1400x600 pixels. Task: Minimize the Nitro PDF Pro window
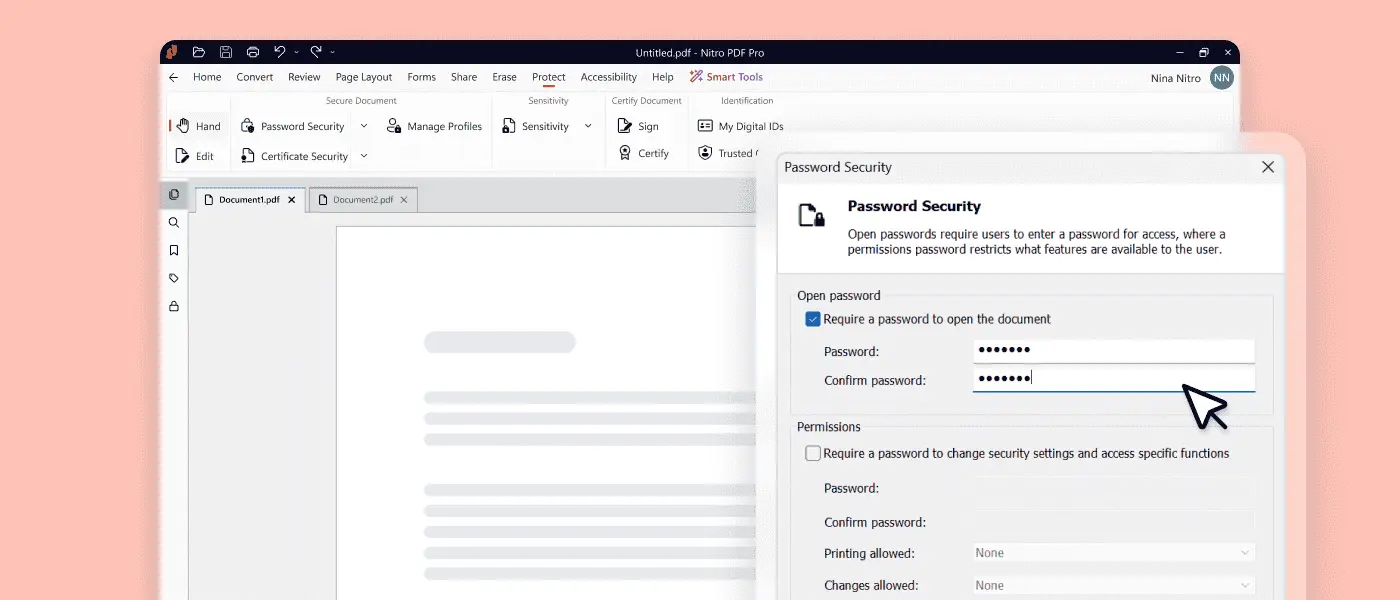point(1178,52)
